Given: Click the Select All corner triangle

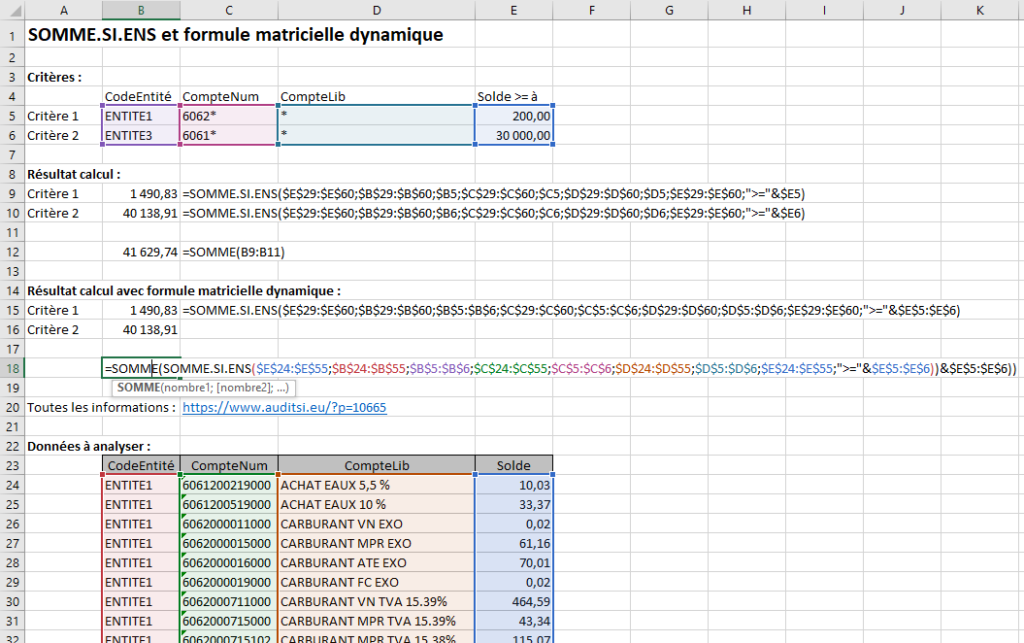Looking at the screenshot, I should 12,9.
